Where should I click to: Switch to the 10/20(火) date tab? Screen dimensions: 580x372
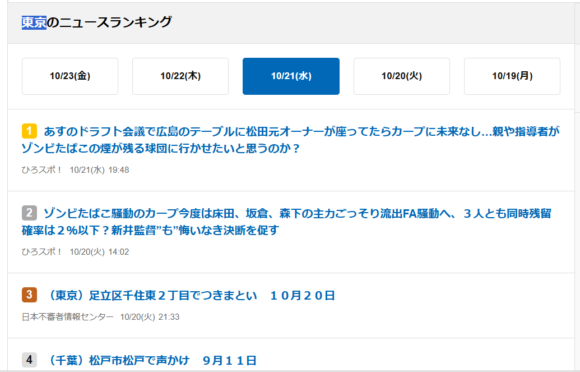(x=402, y=76)
